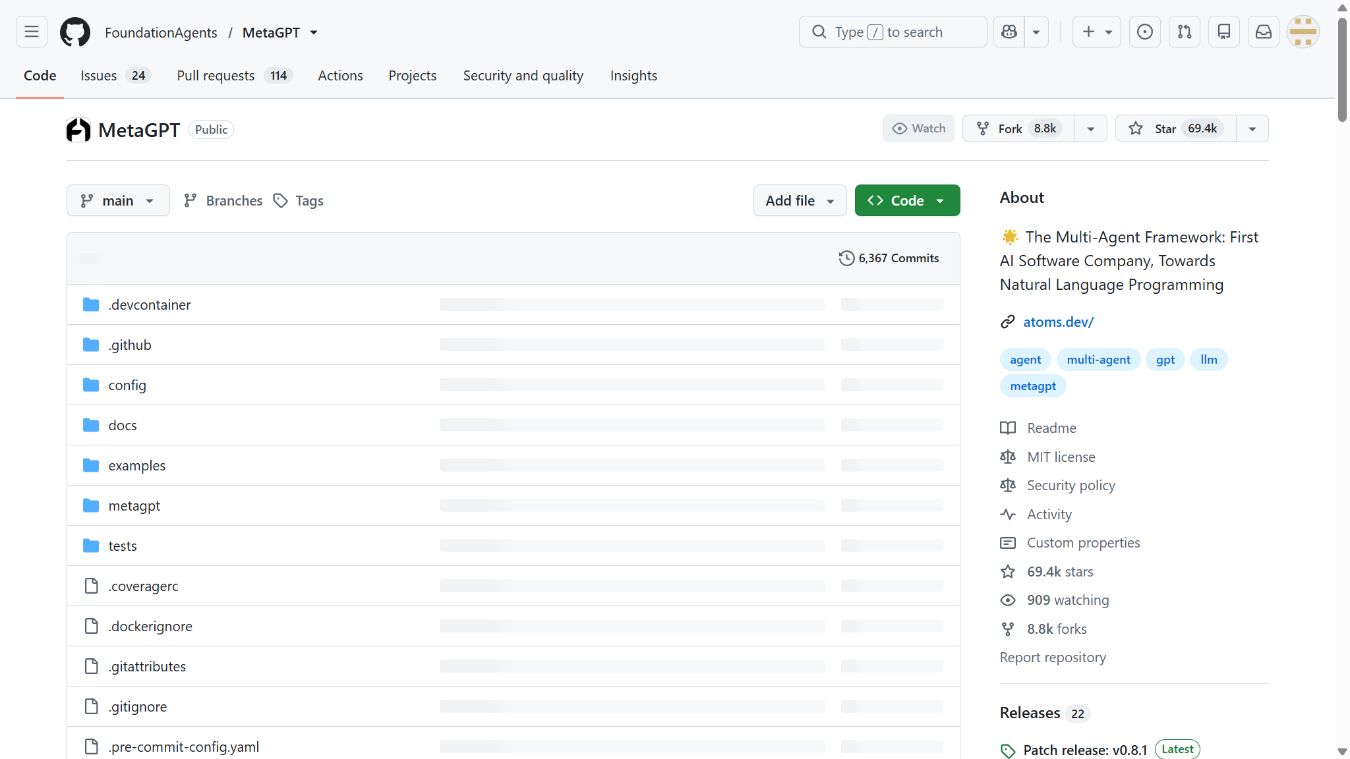Open the metagpt folder
This screenshot has height=759, width=1350.
pyautogui.click(x=134, y=506)
